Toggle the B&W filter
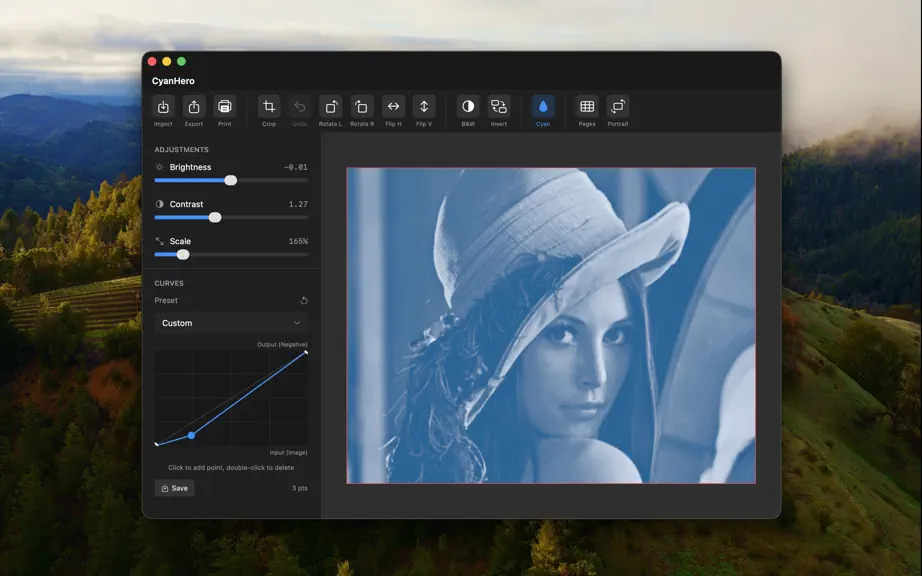Image resolution: width=922 pixels, height=576 pixels. tap(468, 106)
